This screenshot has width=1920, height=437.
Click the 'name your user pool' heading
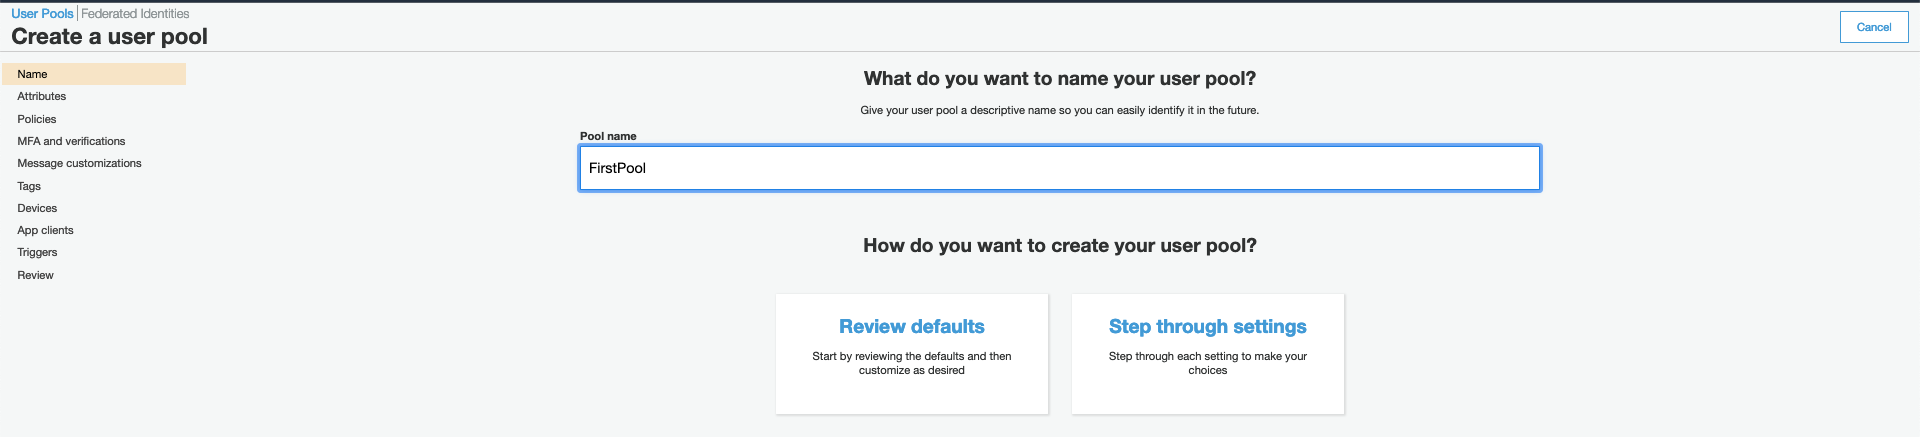click(1059, 79)
